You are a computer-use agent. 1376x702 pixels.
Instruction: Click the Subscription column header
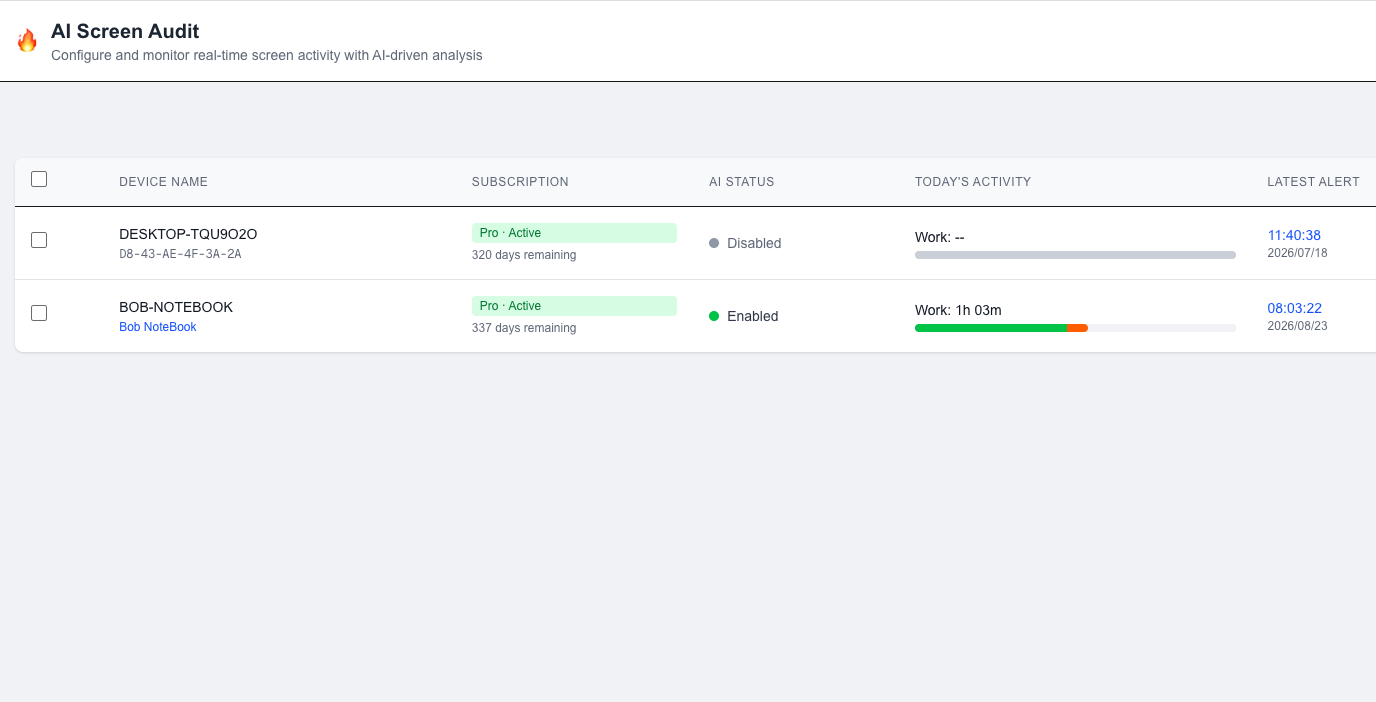(520, 182)
